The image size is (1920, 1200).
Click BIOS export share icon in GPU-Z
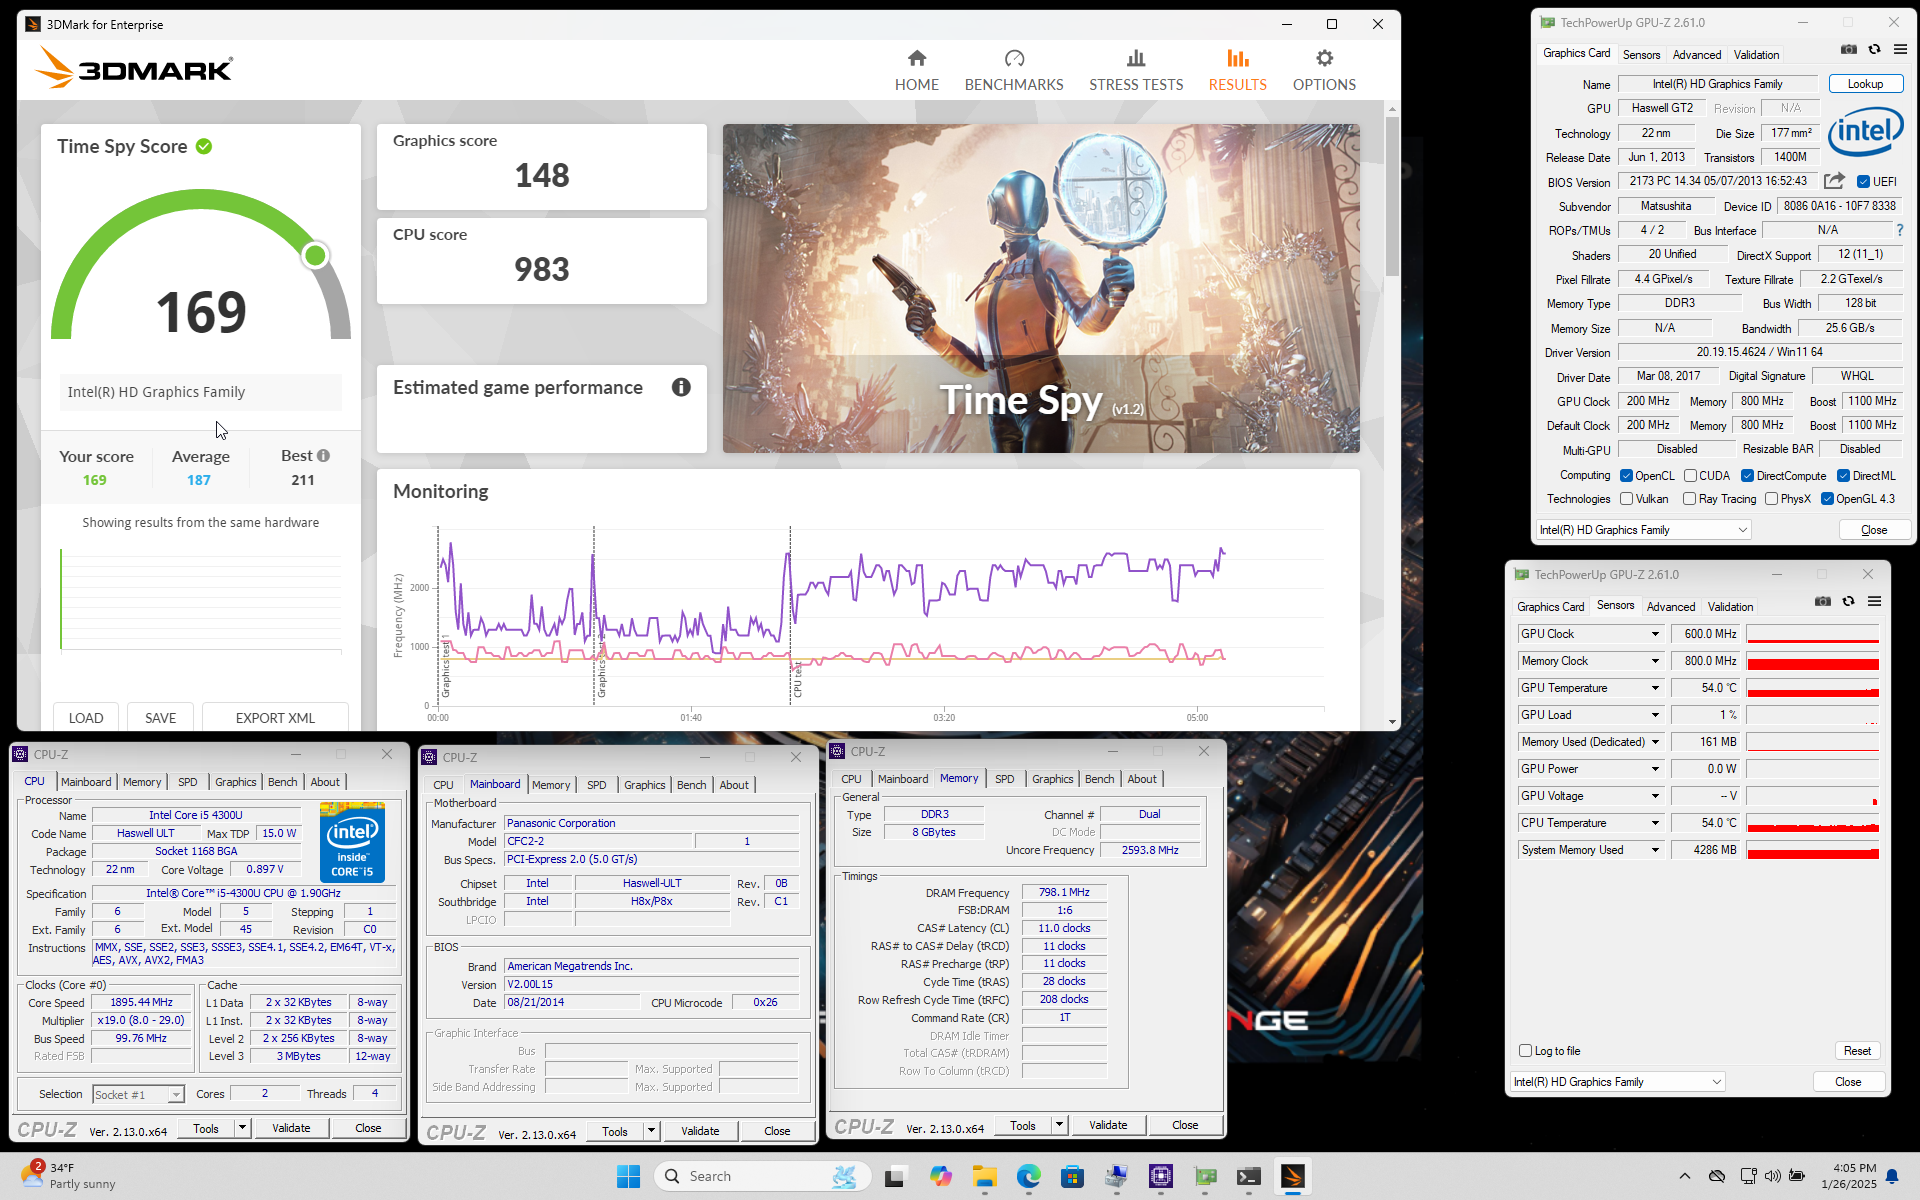(x=1833, y=181)
